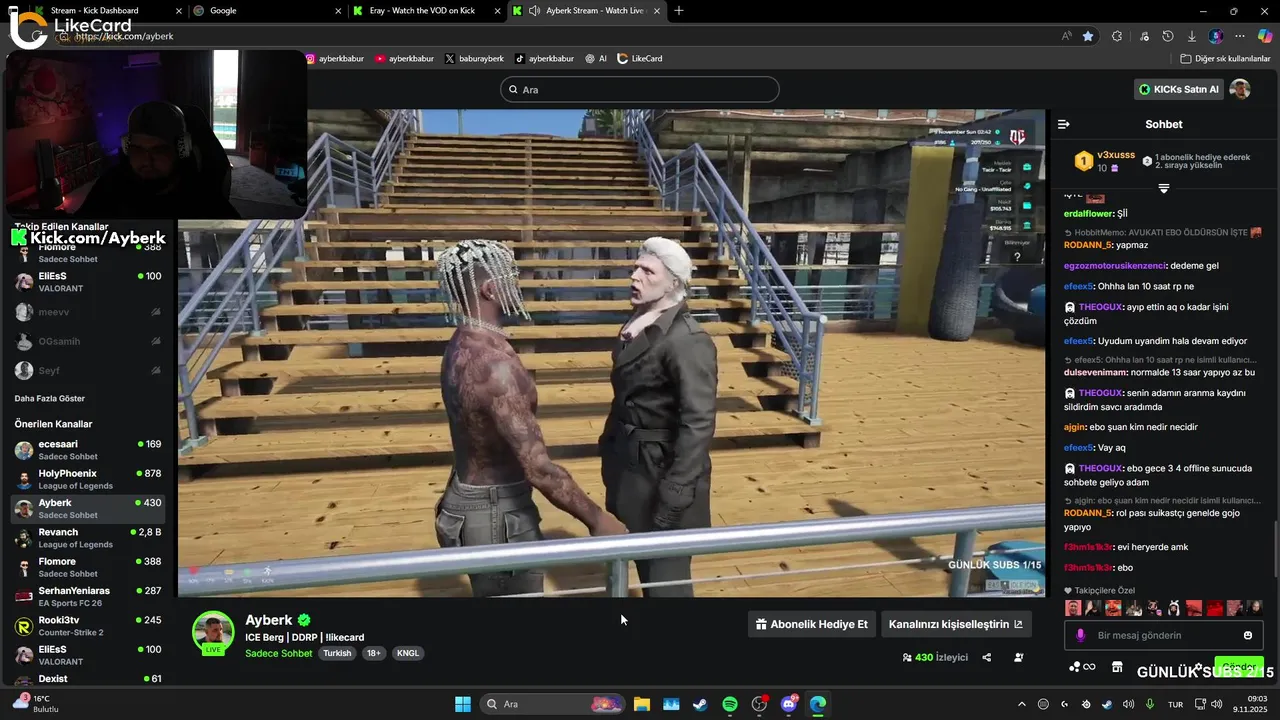1280x720 pixels.
Task: Click the purple microphone icon in the message box
Action: click(x=1080, y=635)
